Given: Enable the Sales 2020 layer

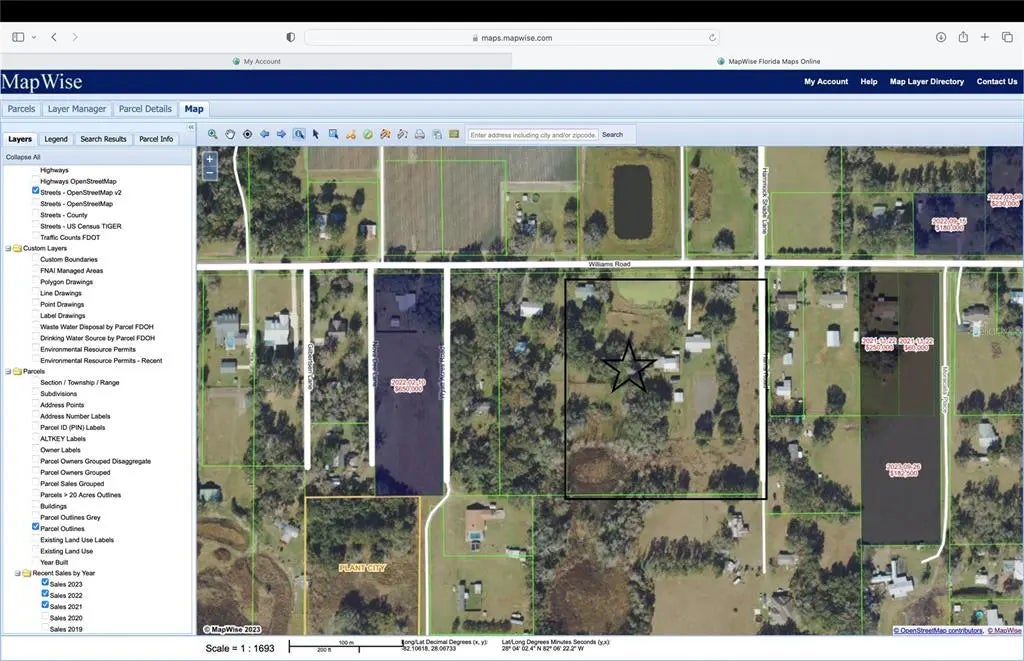Looking at the screenshot, I should tap(45, 619).
